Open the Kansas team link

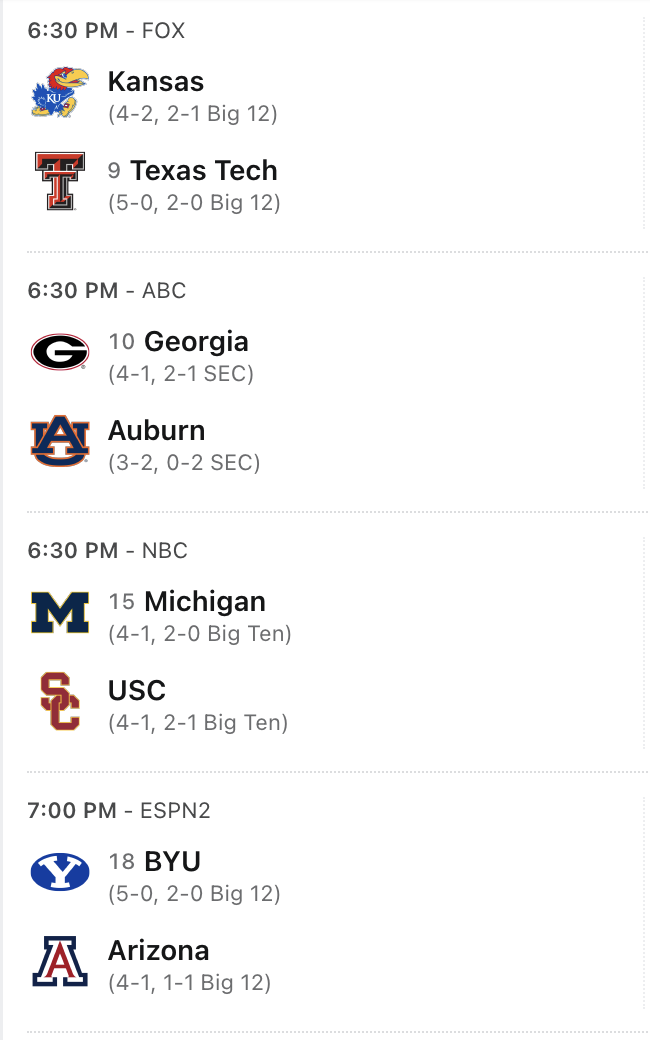click(155, 82)
